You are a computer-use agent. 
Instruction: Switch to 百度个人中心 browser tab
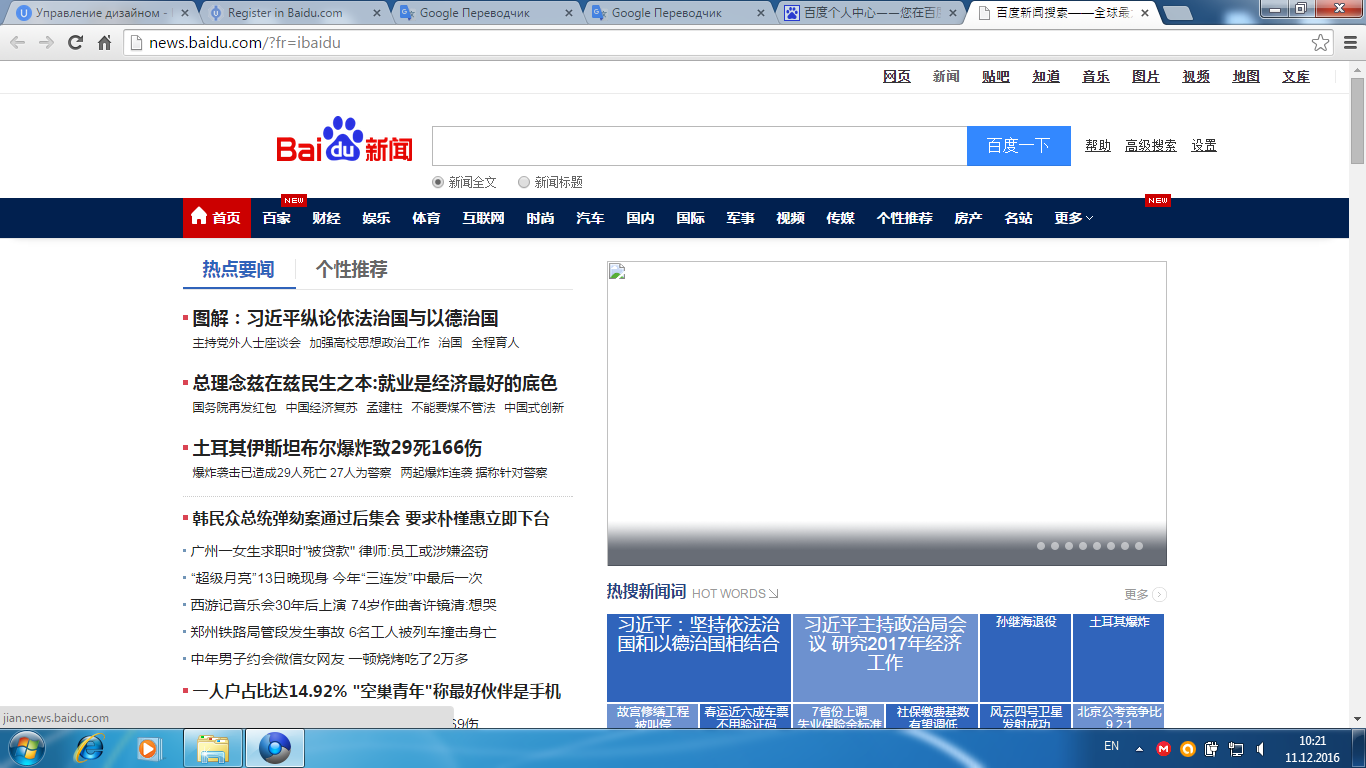(x=870, y=13)
